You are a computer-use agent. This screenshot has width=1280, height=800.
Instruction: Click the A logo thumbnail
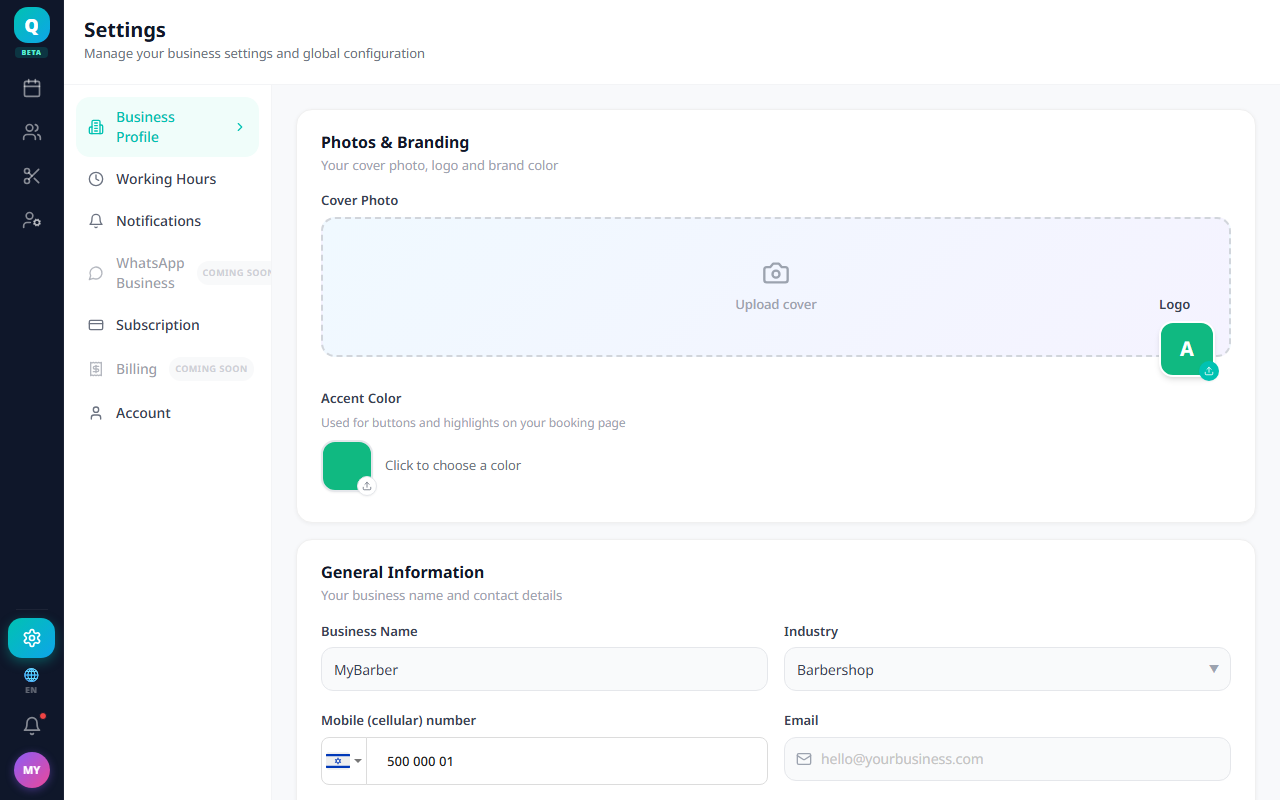coord(1187,349)
